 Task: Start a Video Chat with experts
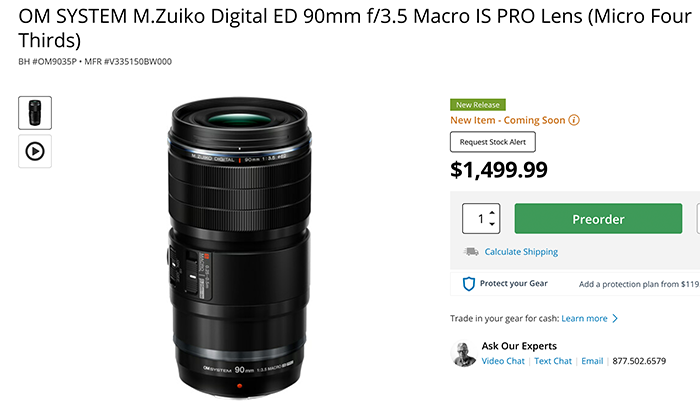coord(503,361)
